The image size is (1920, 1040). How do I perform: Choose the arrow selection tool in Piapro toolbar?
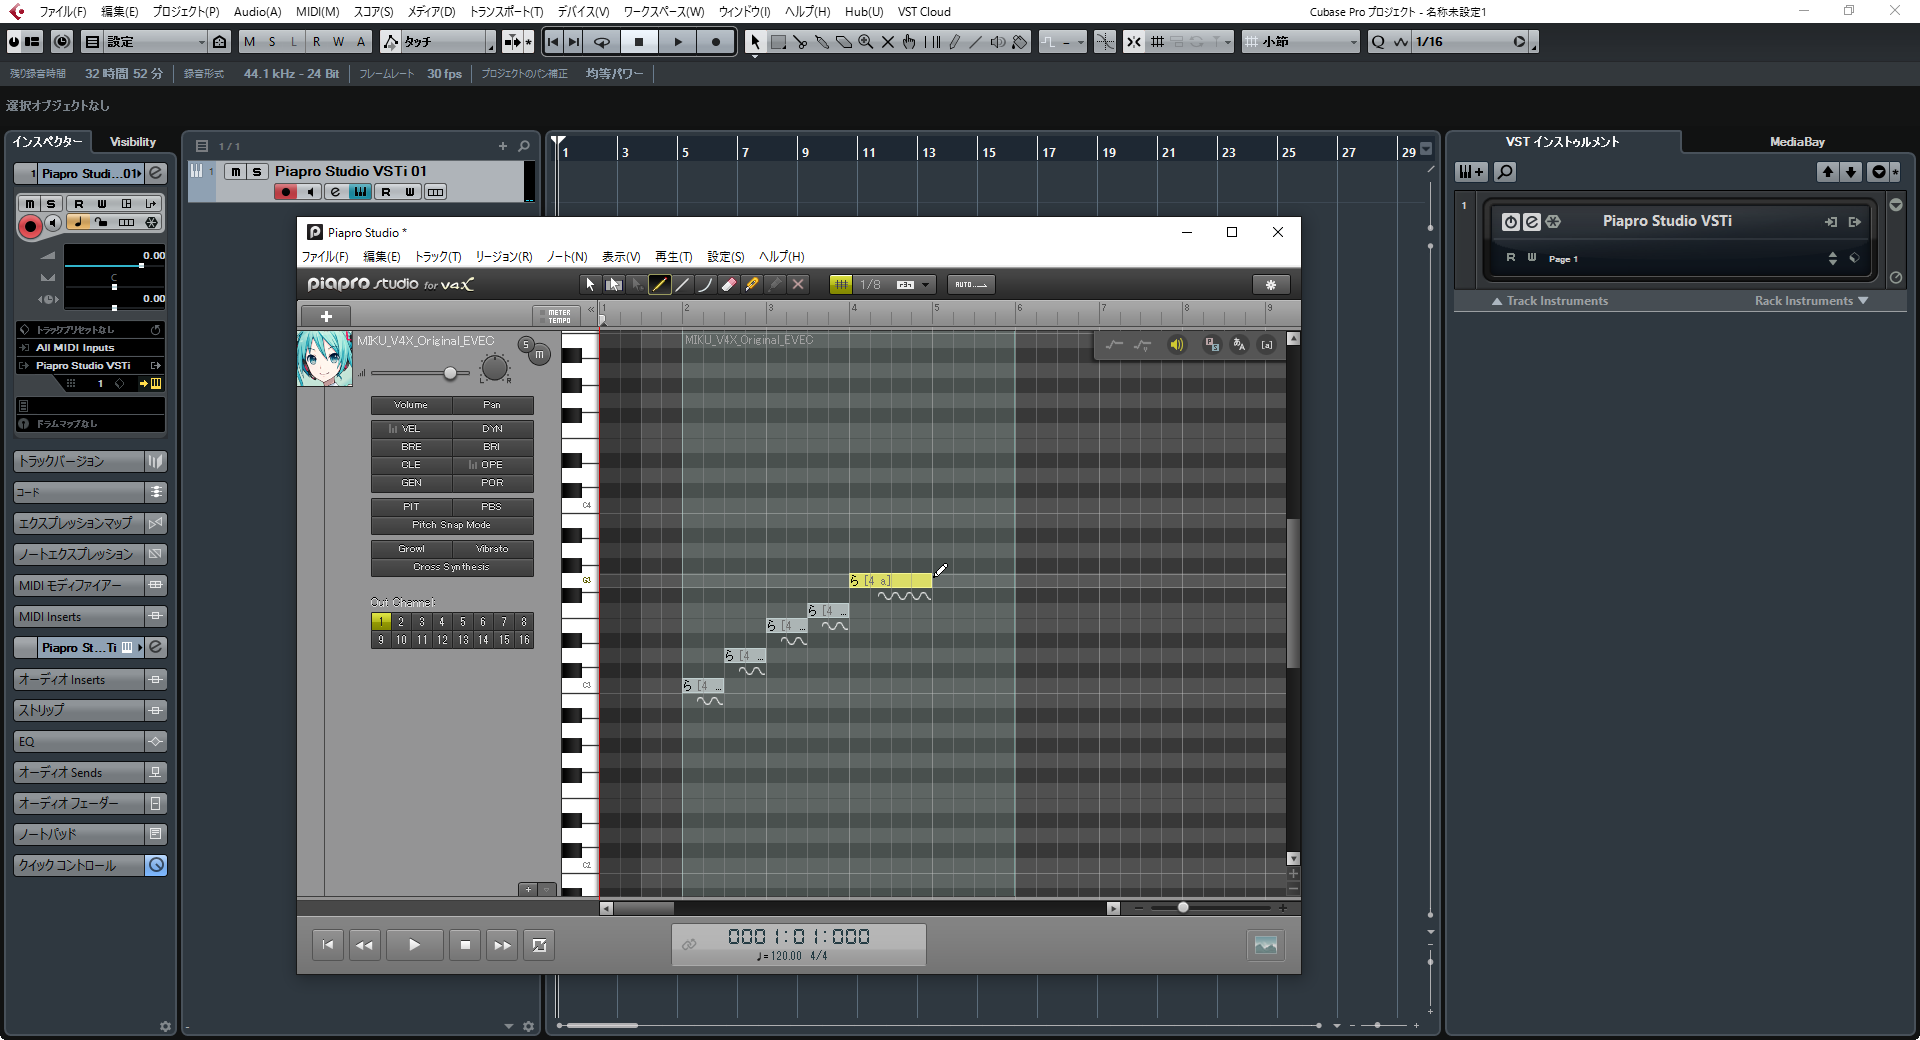(590, 285)
